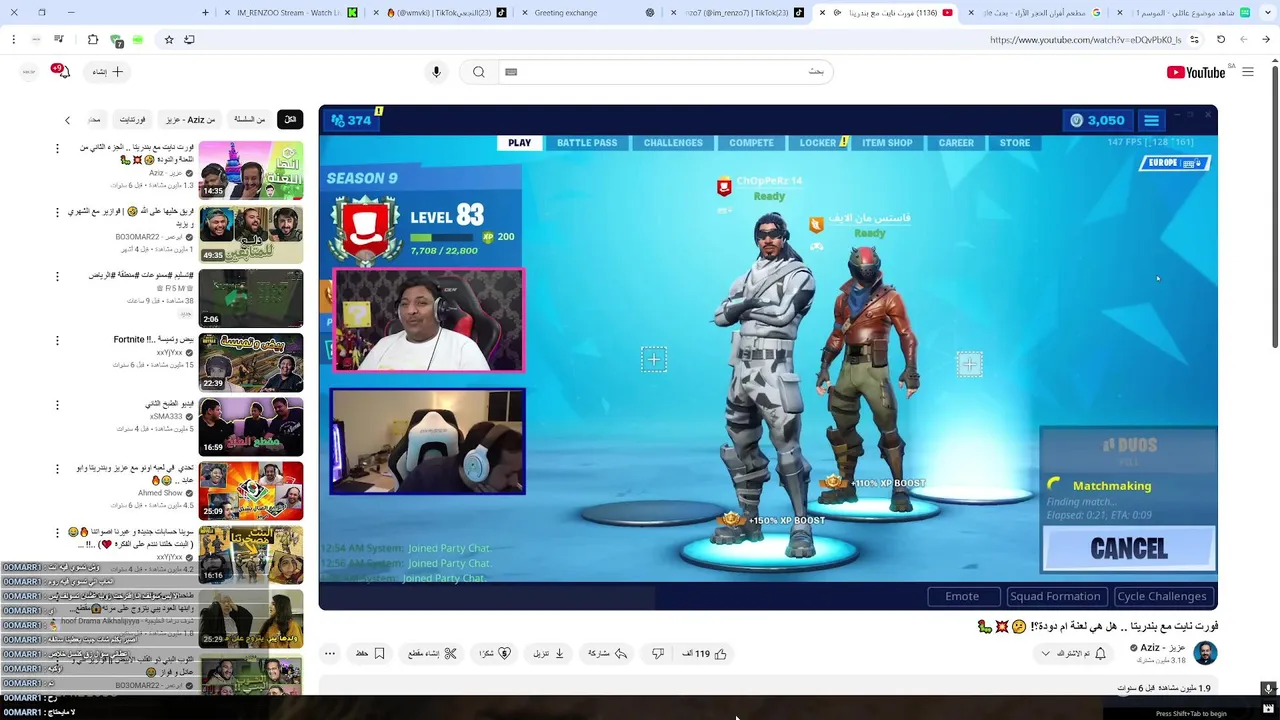Open the shield extension with badge 7
Screen dimensions: 1280x720
[x=116, y=40]
